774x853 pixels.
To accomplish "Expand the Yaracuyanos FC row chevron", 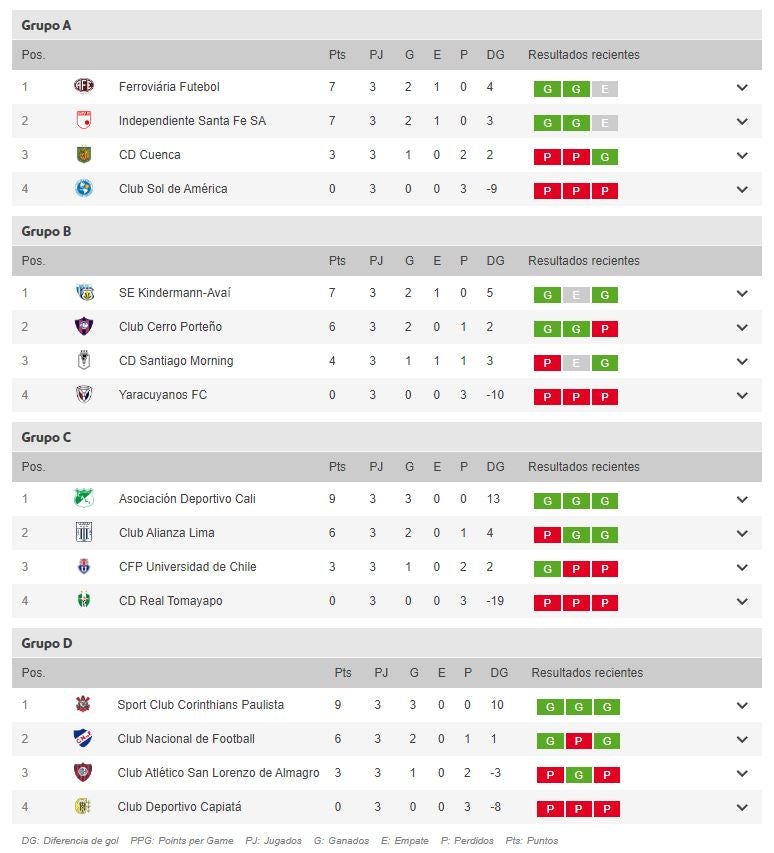I will pyautogui.click(x=741, y=395).
